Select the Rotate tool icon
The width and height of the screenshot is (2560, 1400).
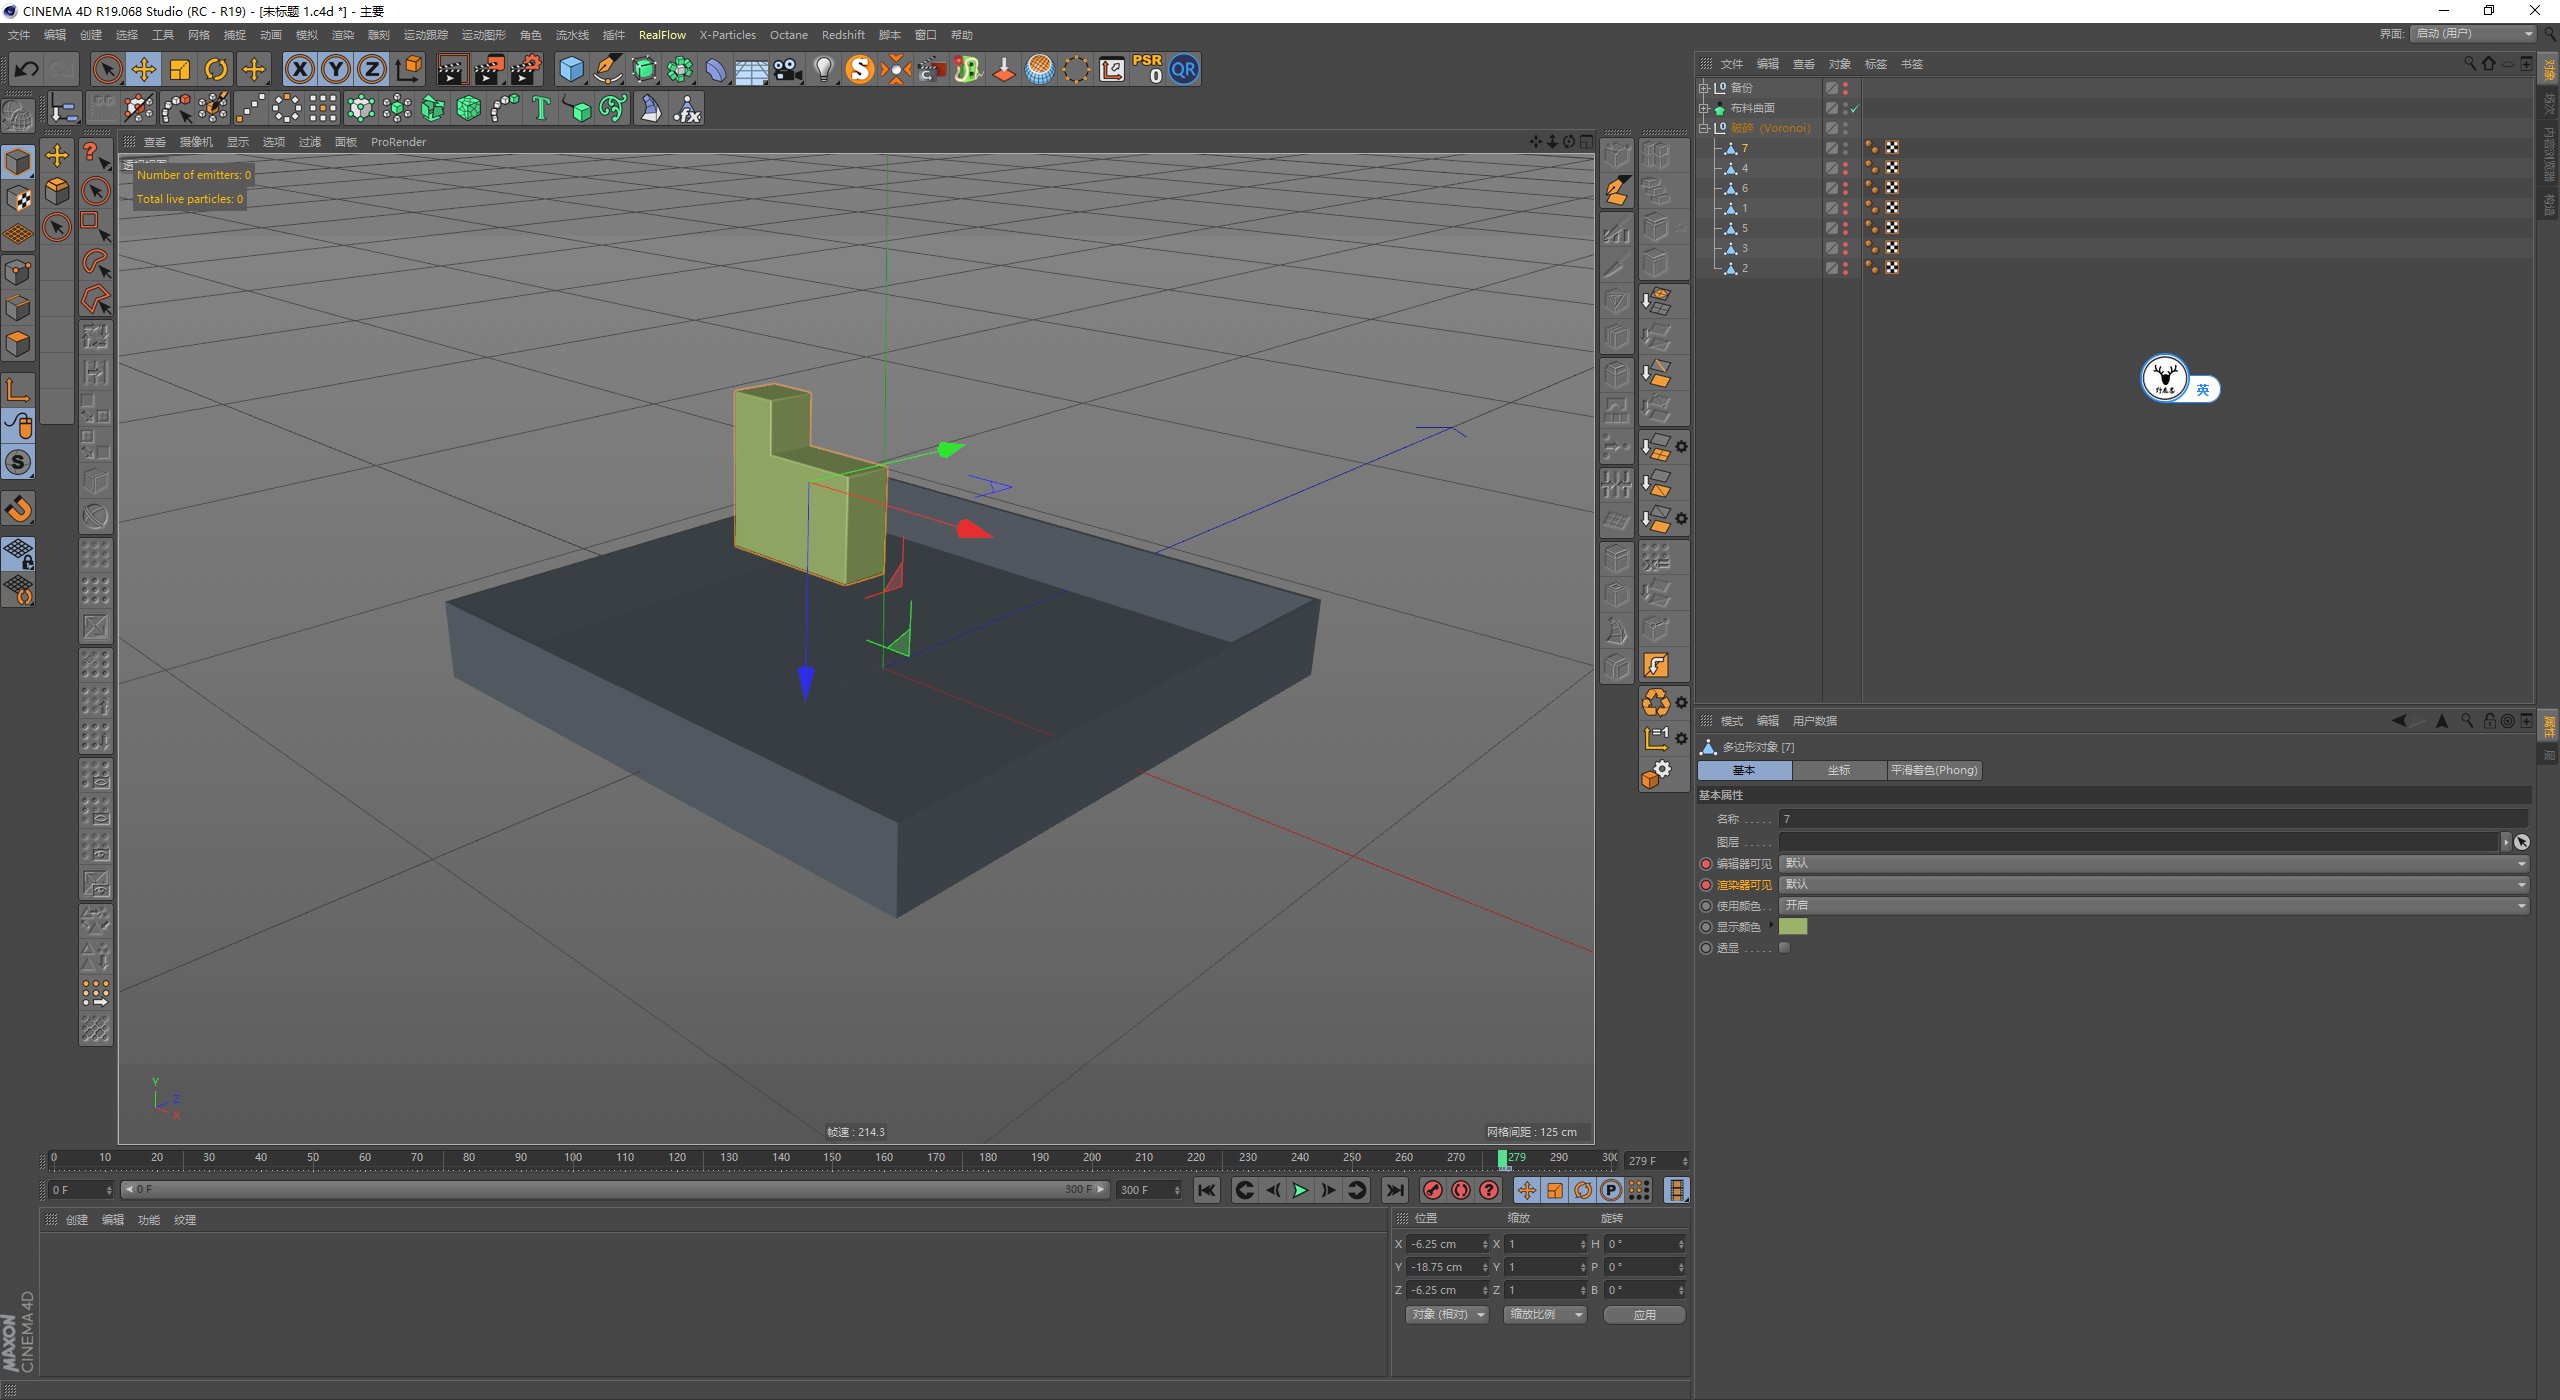point(216,69)
